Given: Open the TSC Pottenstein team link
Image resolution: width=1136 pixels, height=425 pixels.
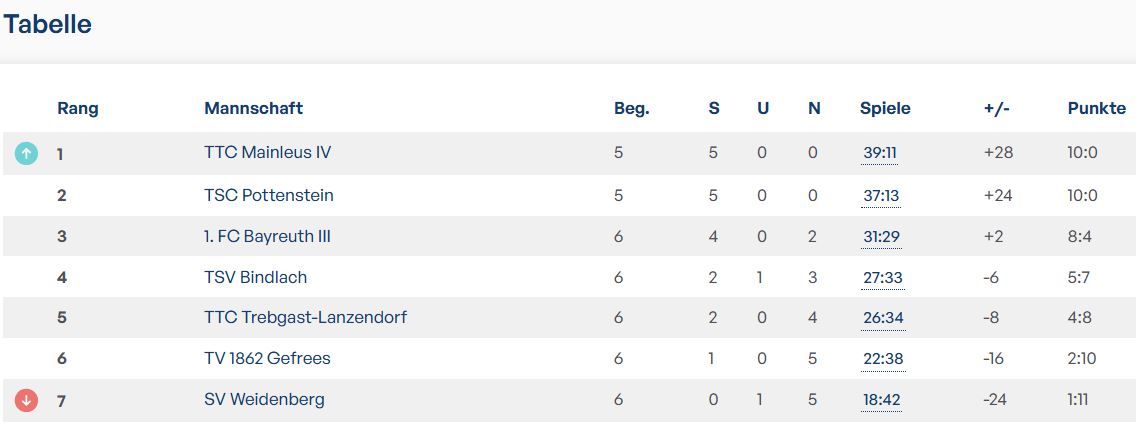Looking at the screenshot, I should (269, 195).
